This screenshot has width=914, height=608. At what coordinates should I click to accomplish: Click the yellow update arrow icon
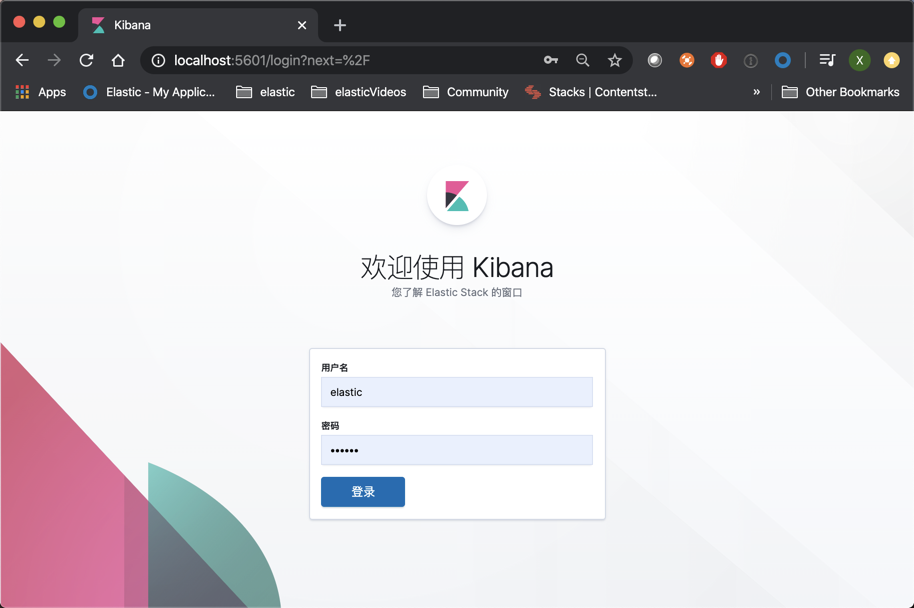click(x=891, y=60)
